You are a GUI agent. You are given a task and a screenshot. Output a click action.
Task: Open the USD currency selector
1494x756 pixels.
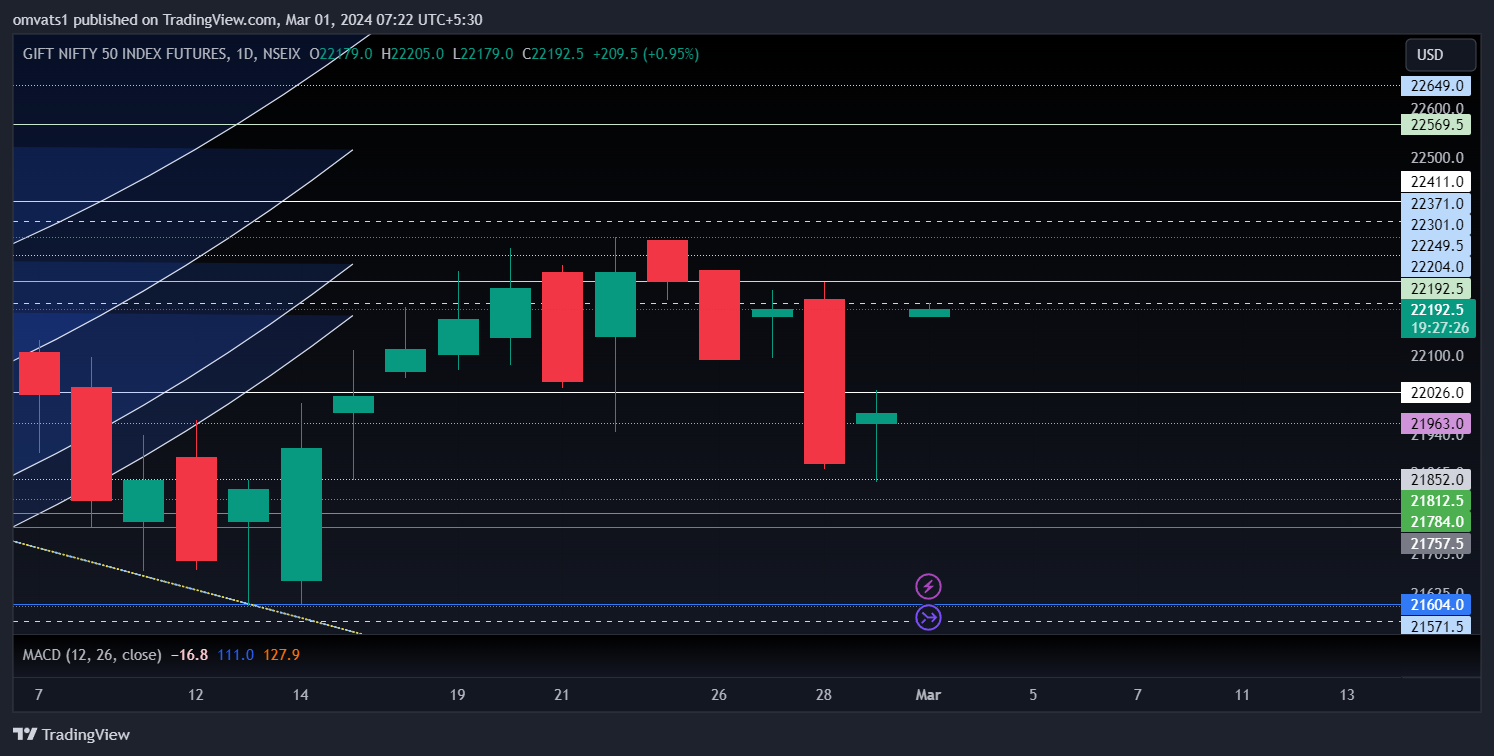pos(1440,55)
